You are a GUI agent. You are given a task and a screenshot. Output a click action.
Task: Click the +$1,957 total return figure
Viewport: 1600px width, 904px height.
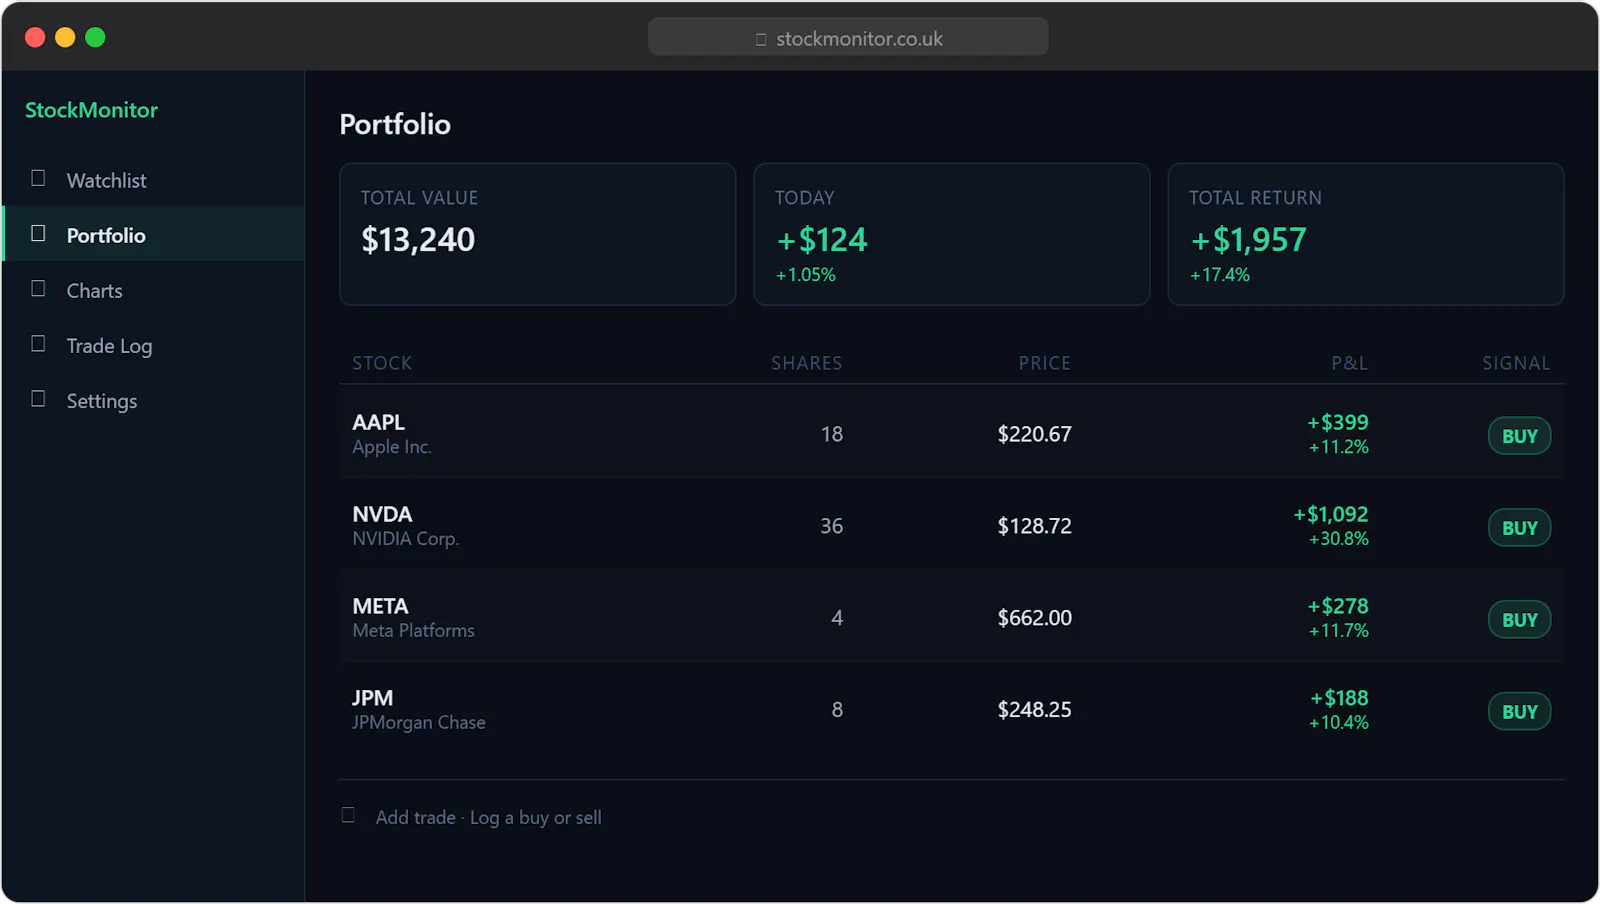point(1248,240)
